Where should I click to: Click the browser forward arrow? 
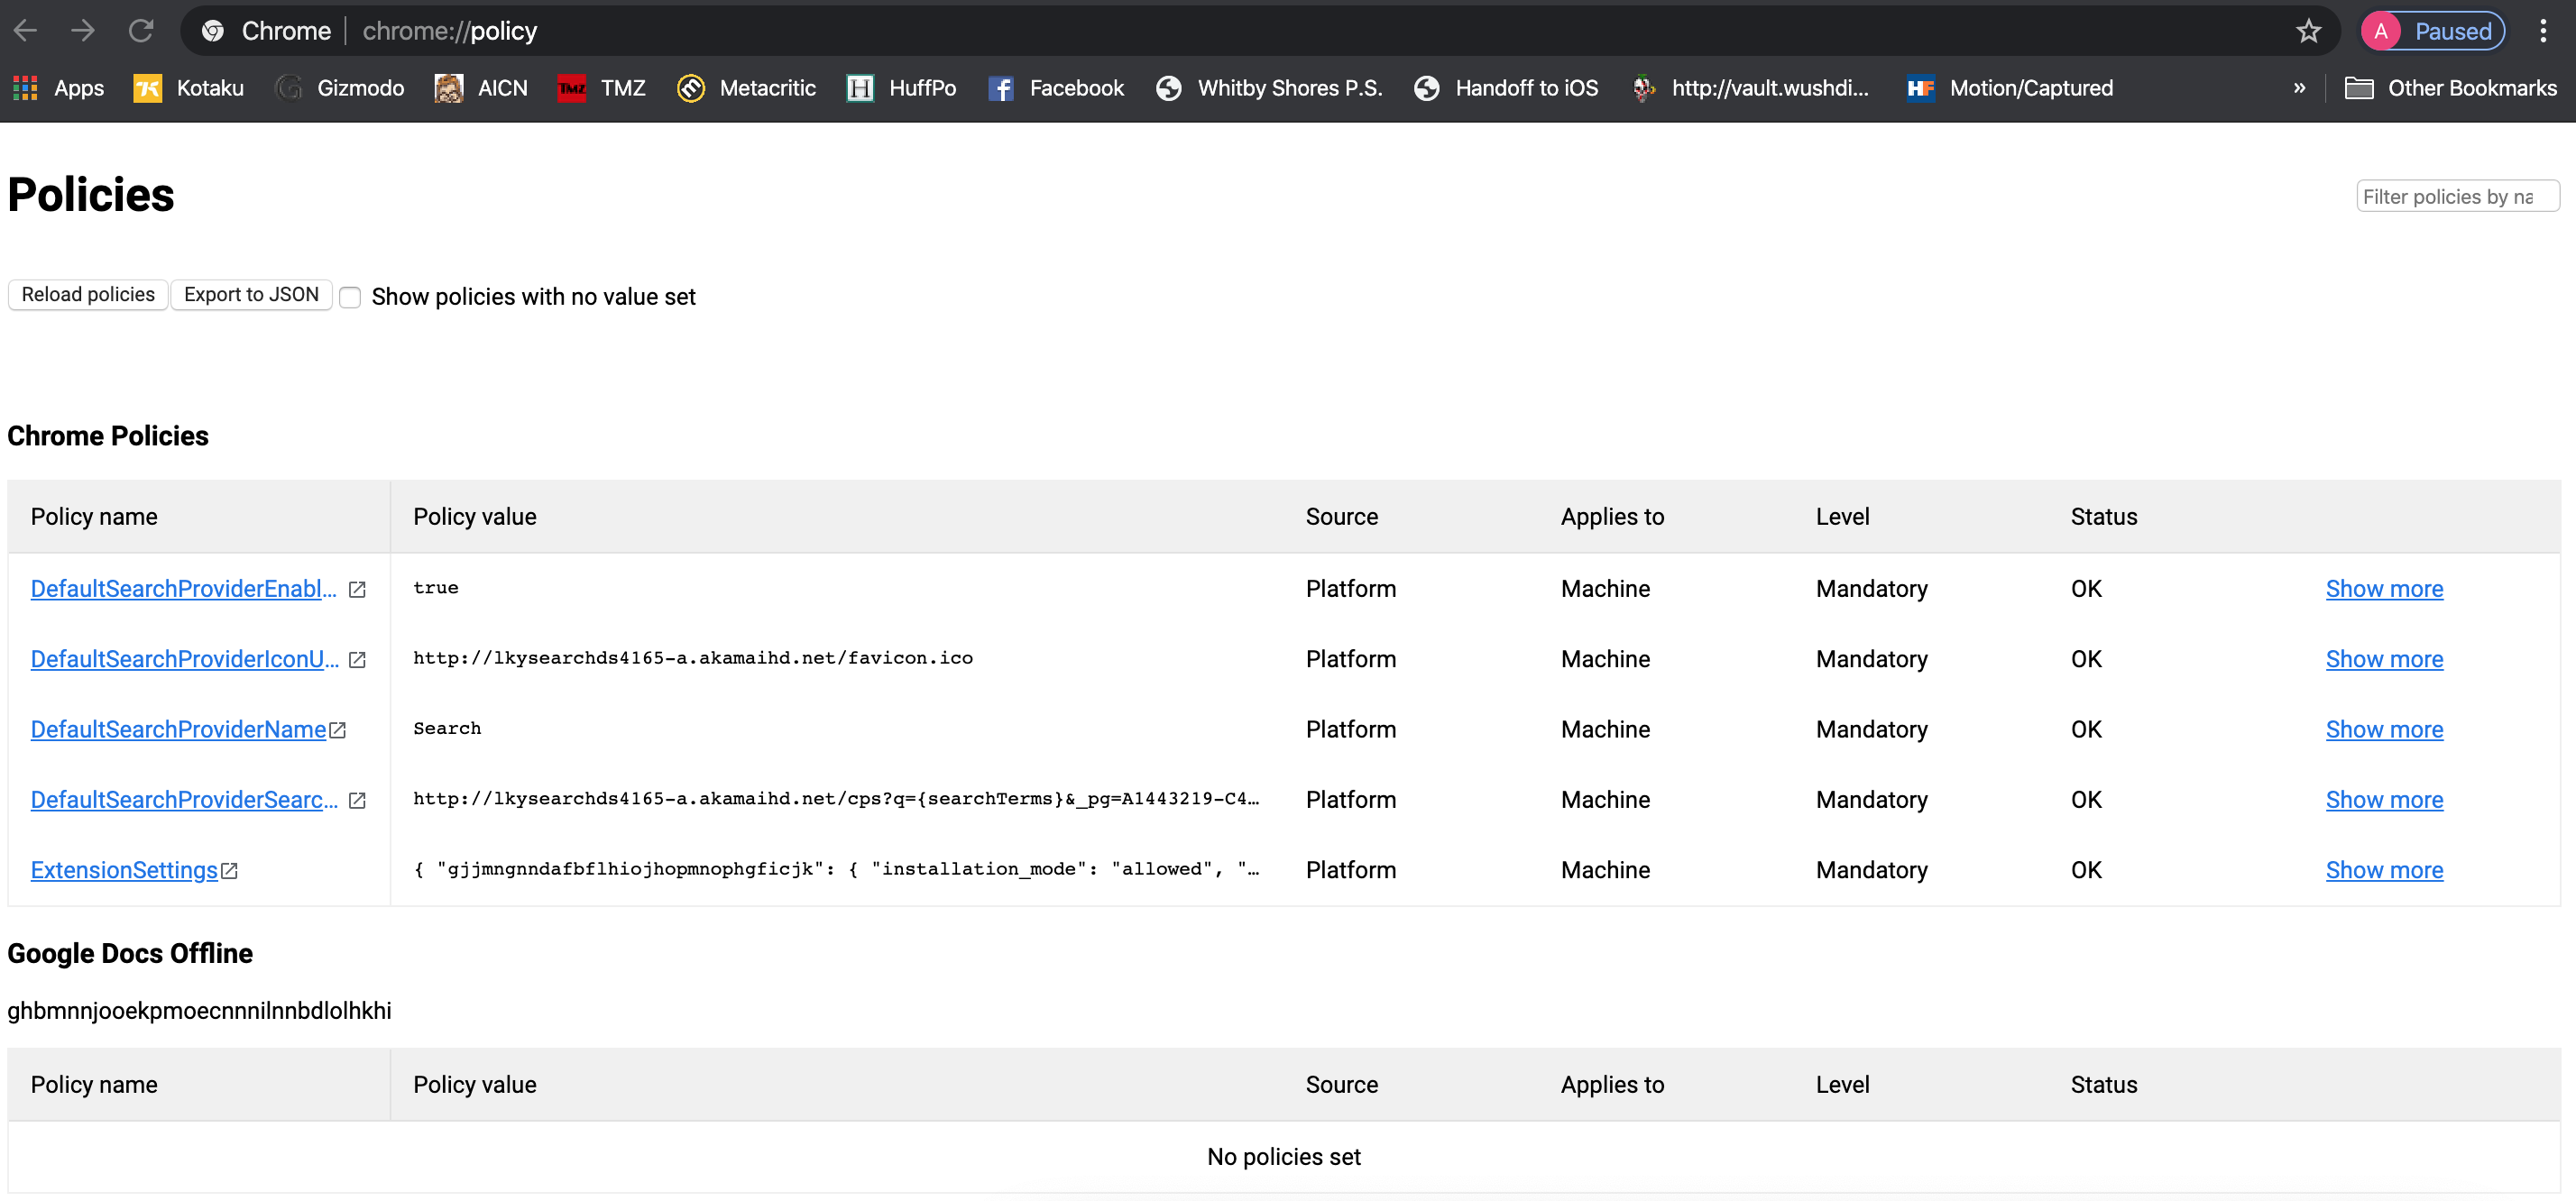(83, 31)
